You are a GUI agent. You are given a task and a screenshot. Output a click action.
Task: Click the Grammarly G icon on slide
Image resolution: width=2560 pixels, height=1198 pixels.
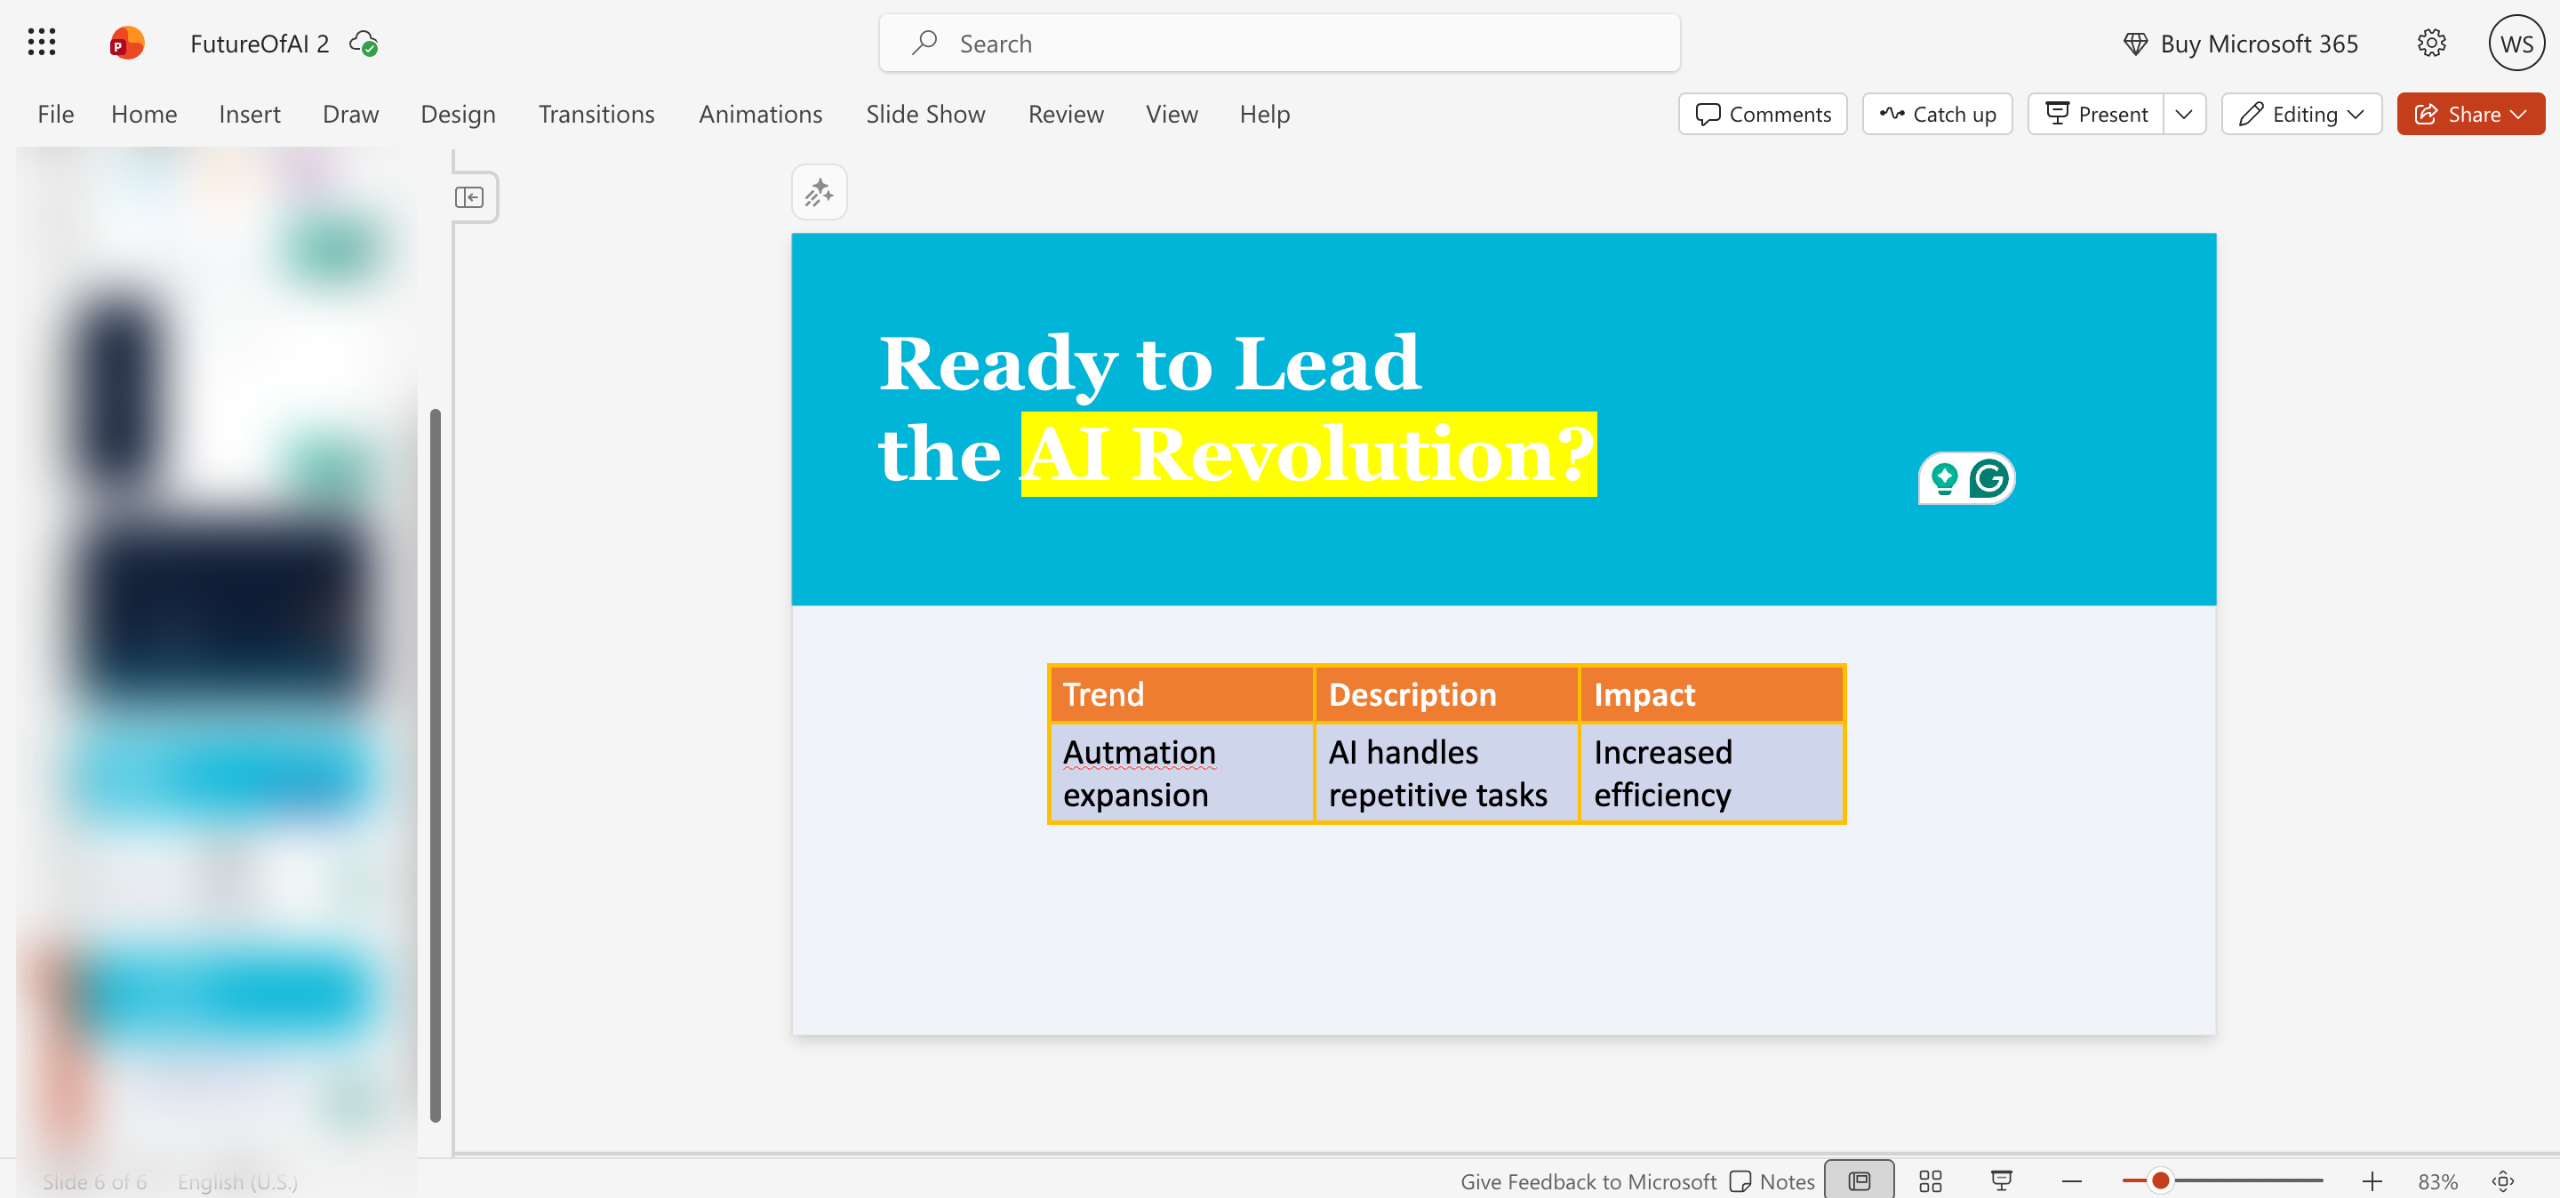1989,479
